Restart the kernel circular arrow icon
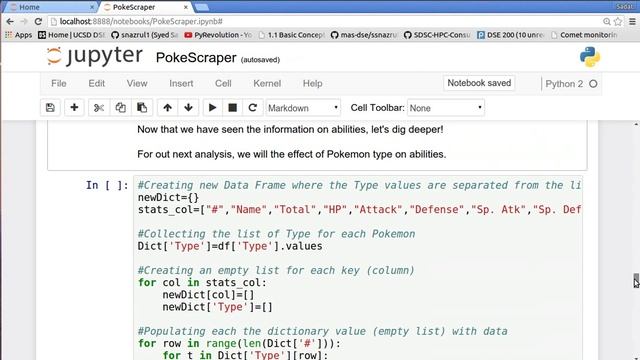 click(253, 108)
